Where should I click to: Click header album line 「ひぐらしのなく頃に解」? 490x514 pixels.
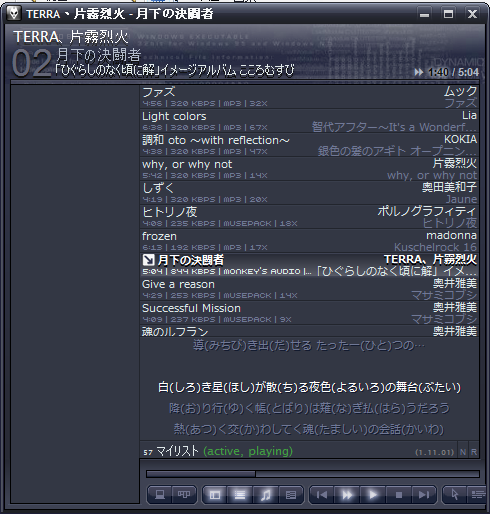tap(175, 70)
